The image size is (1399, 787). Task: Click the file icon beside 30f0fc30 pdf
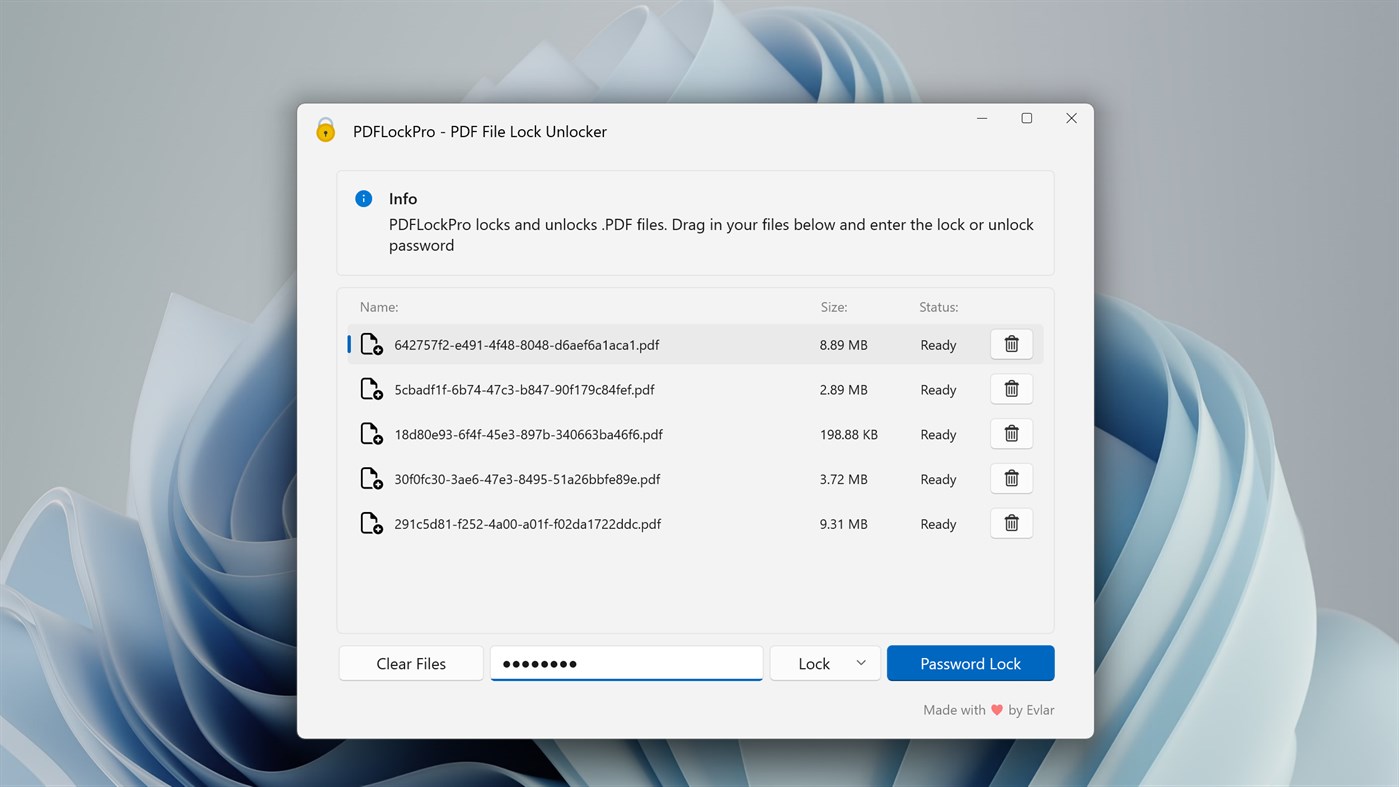[x=371, y=478]
